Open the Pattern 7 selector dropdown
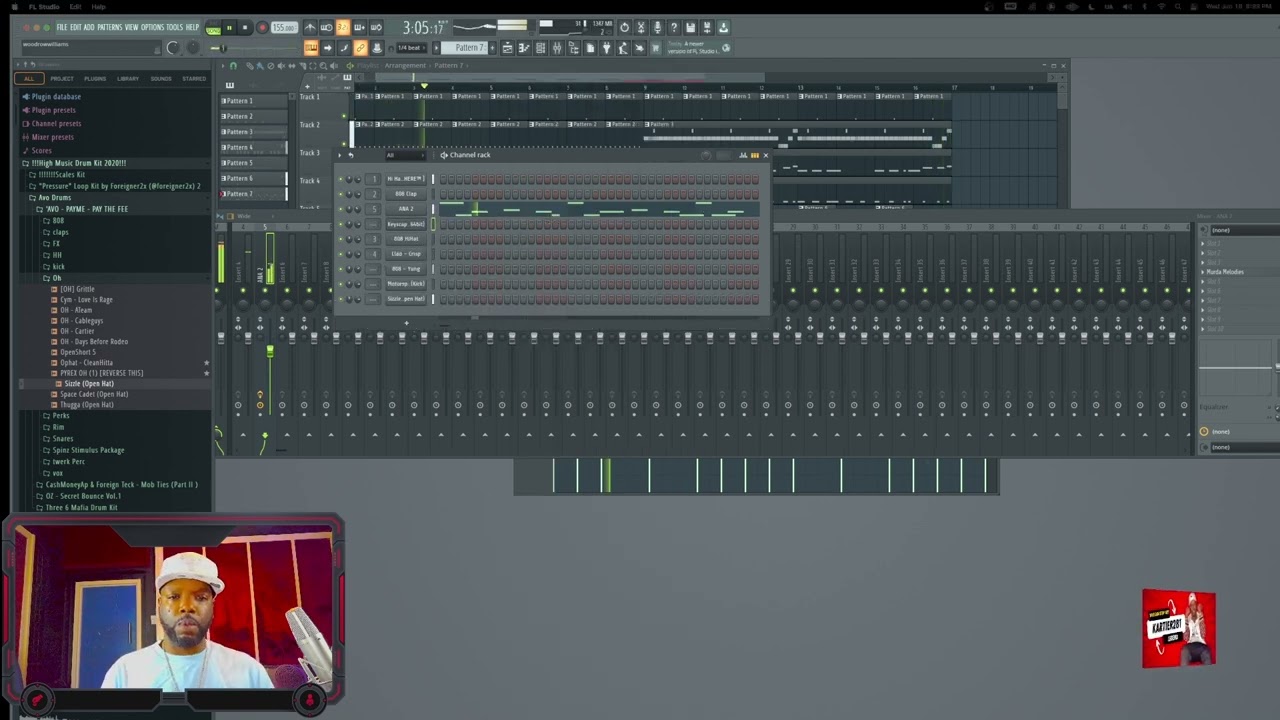 (x=464, y=47)
